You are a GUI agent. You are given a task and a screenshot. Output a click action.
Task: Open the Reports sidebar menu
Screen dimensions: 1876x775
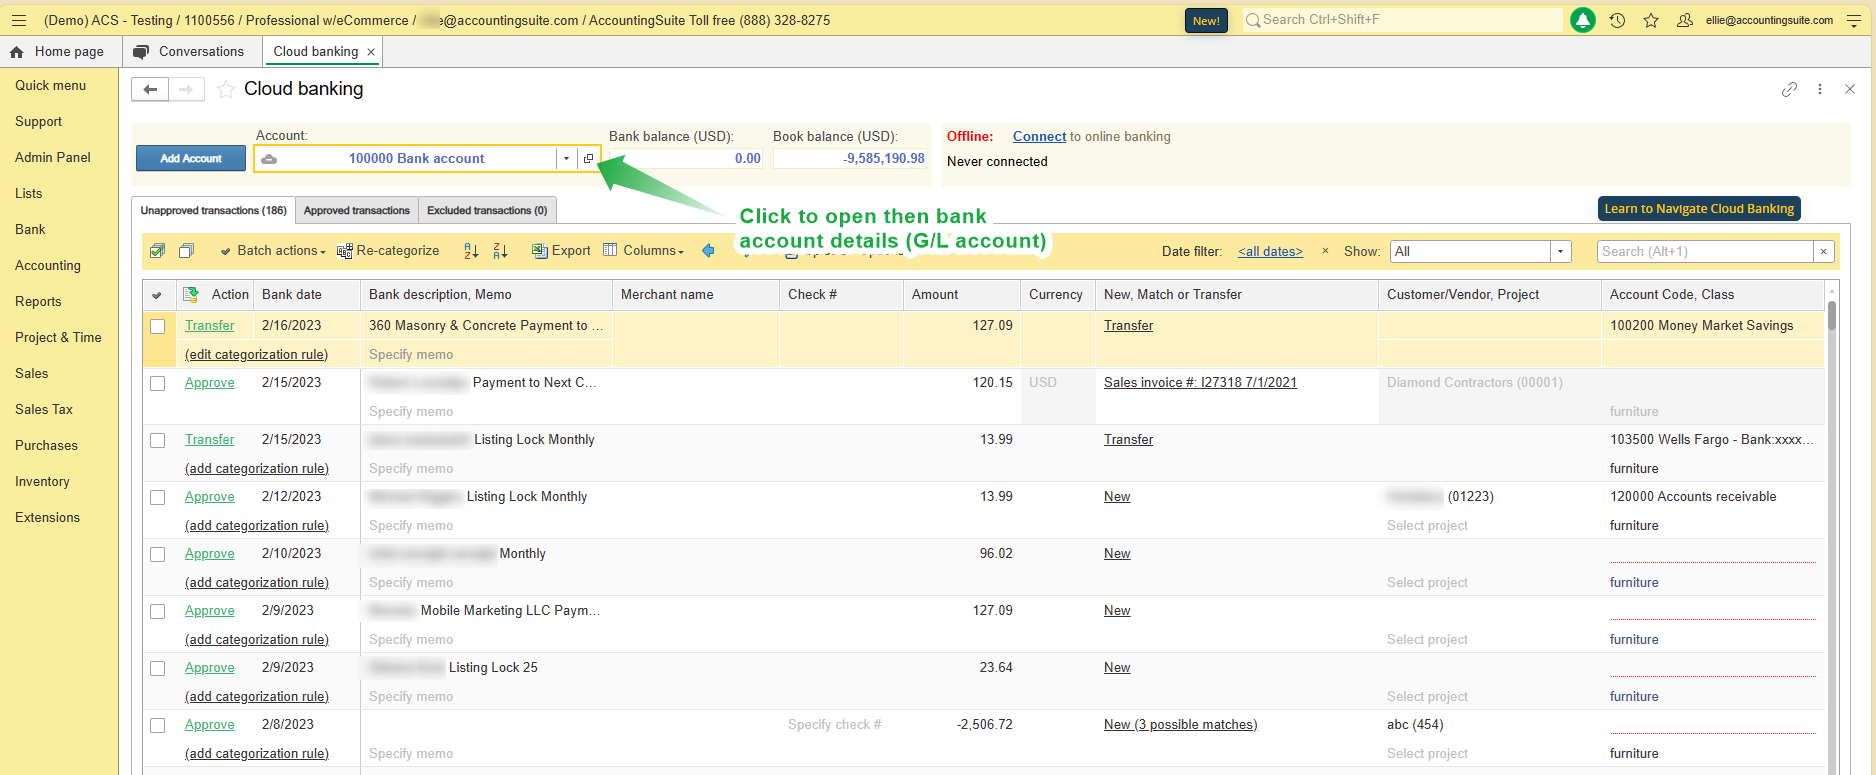tap(38, 301)
